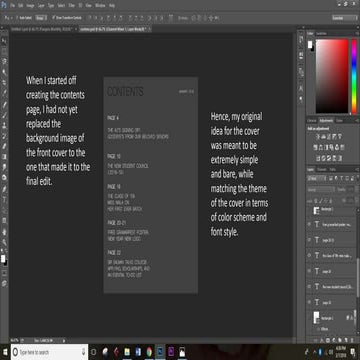The height and width of the screenshot is (360, 360).
Task: Switch to the Untitled-1.psd document tab
Action: point(41,29)
